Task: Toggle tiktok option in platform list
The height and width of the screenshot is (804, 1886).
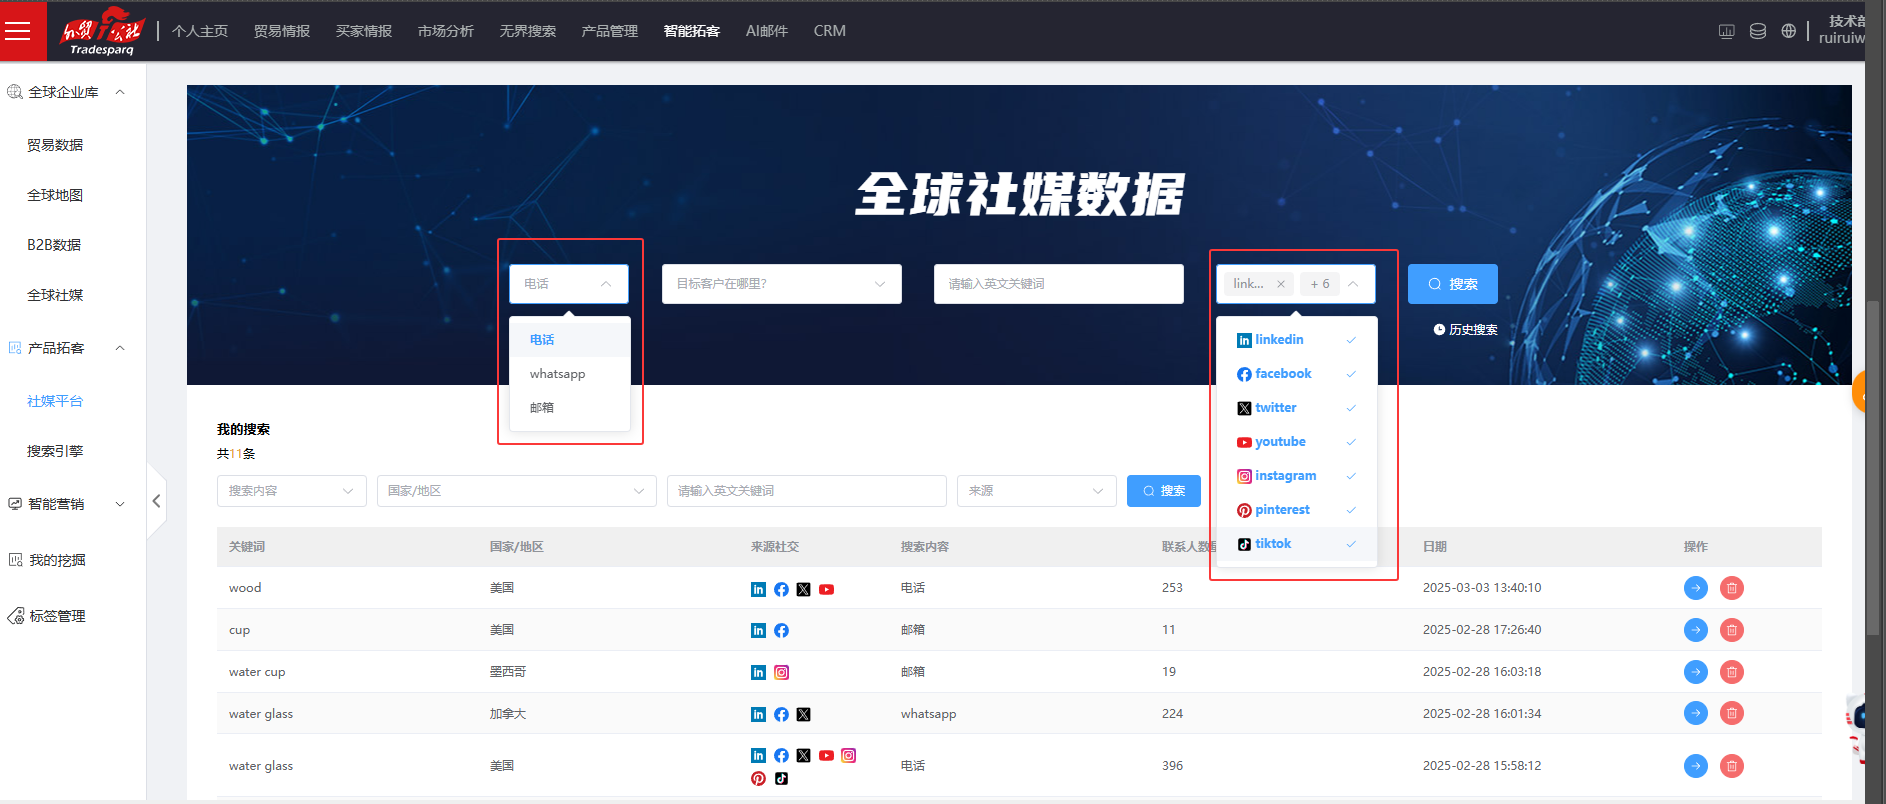Action: click(1295, 544)
